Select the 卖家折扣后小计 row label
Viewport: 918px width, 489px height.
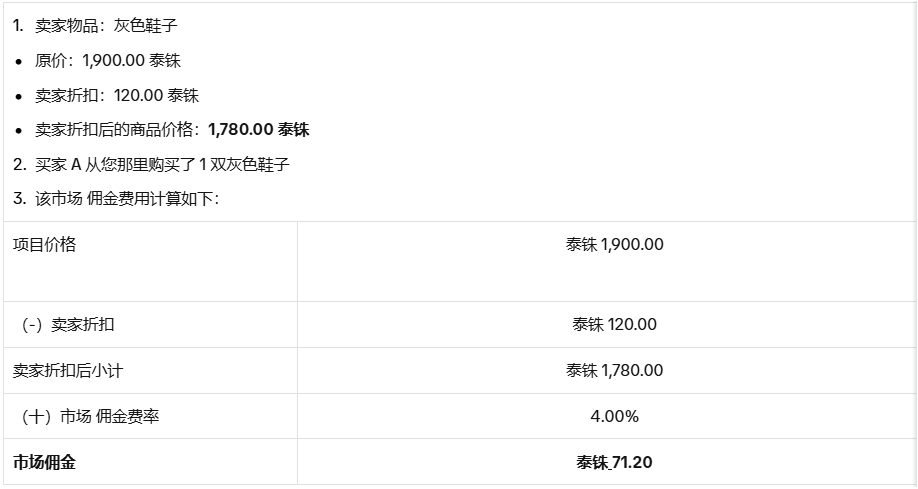pos(68,371)
